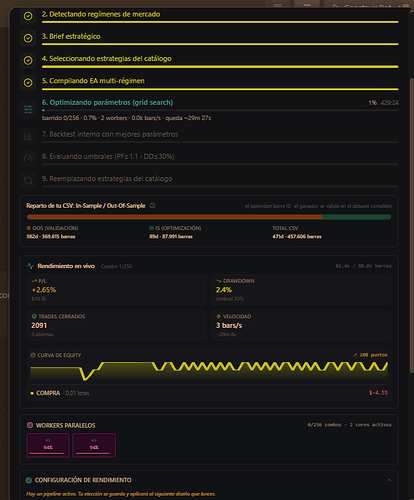Click the icon beside WORKERS PARALELOS
This screenshot has width=414, height=500.
coord(30,425)
